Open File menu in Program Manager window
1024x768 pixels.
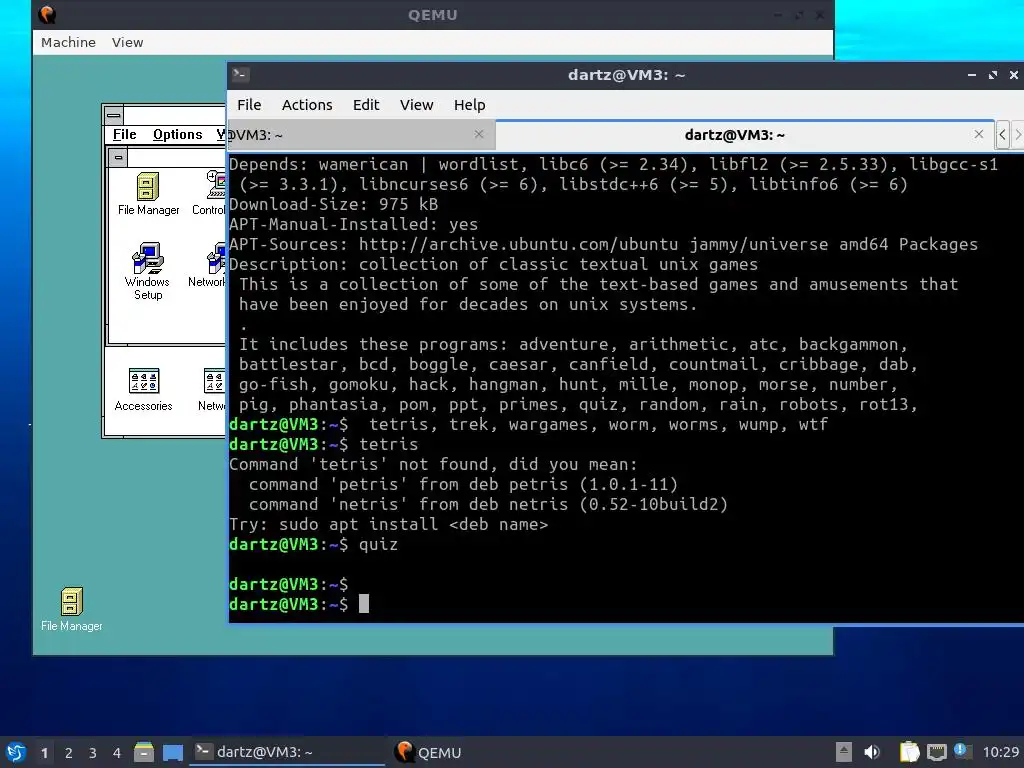[x=124, y=135]
